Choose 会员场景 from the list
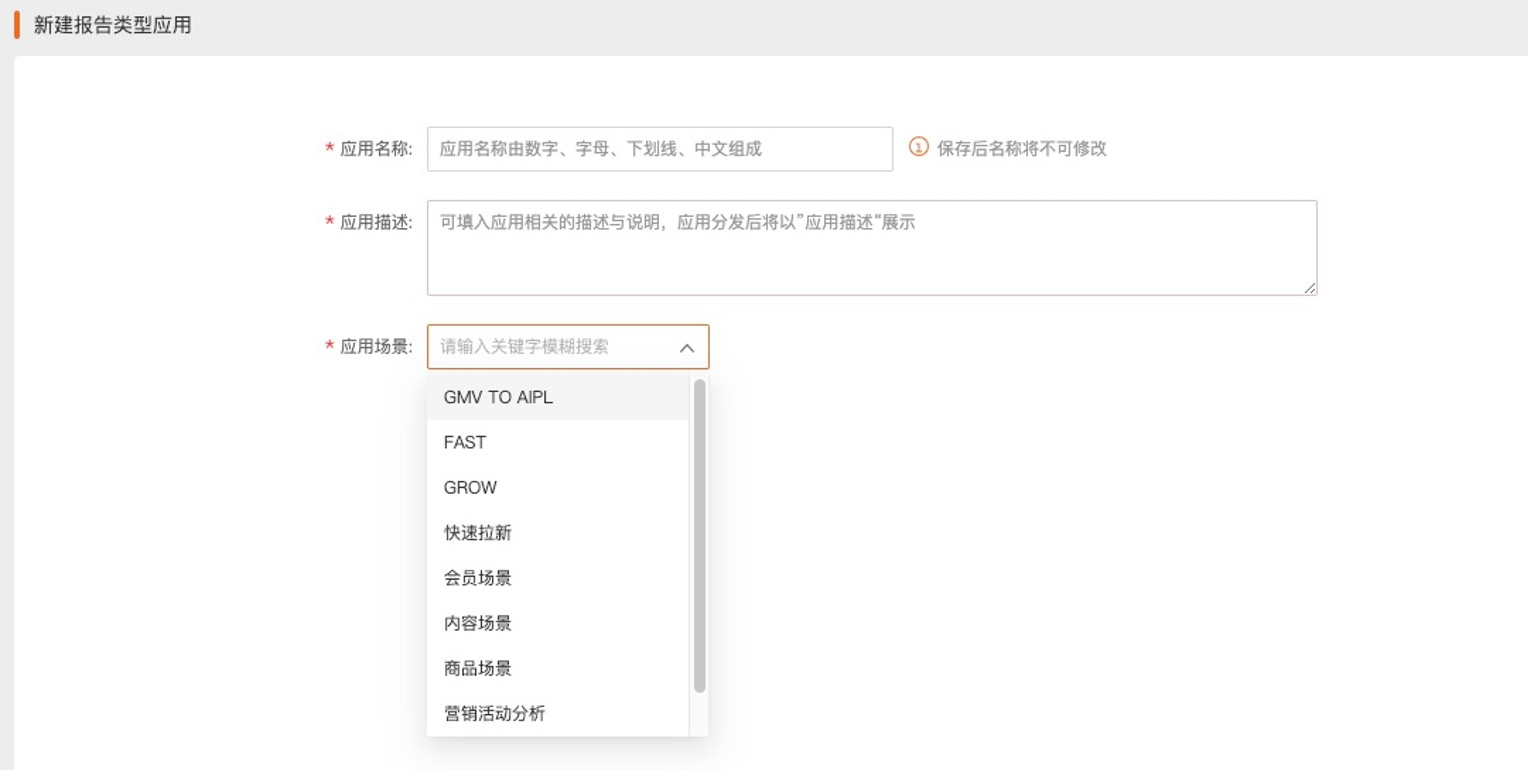 tap(558, 578)
